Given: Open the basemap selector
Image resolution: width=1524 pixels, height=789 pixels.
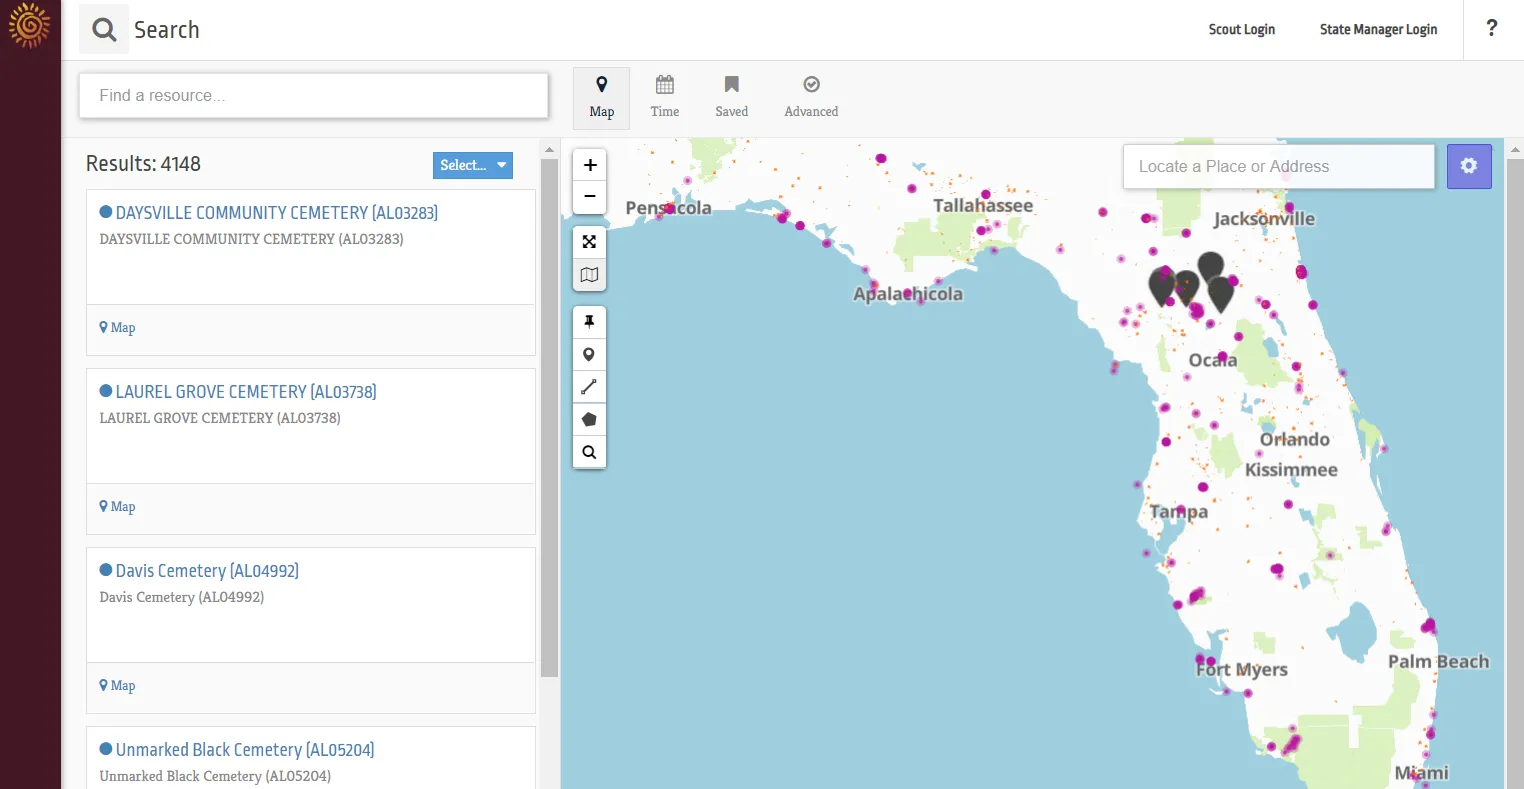Looking at the screenshot, I should 589,275.
